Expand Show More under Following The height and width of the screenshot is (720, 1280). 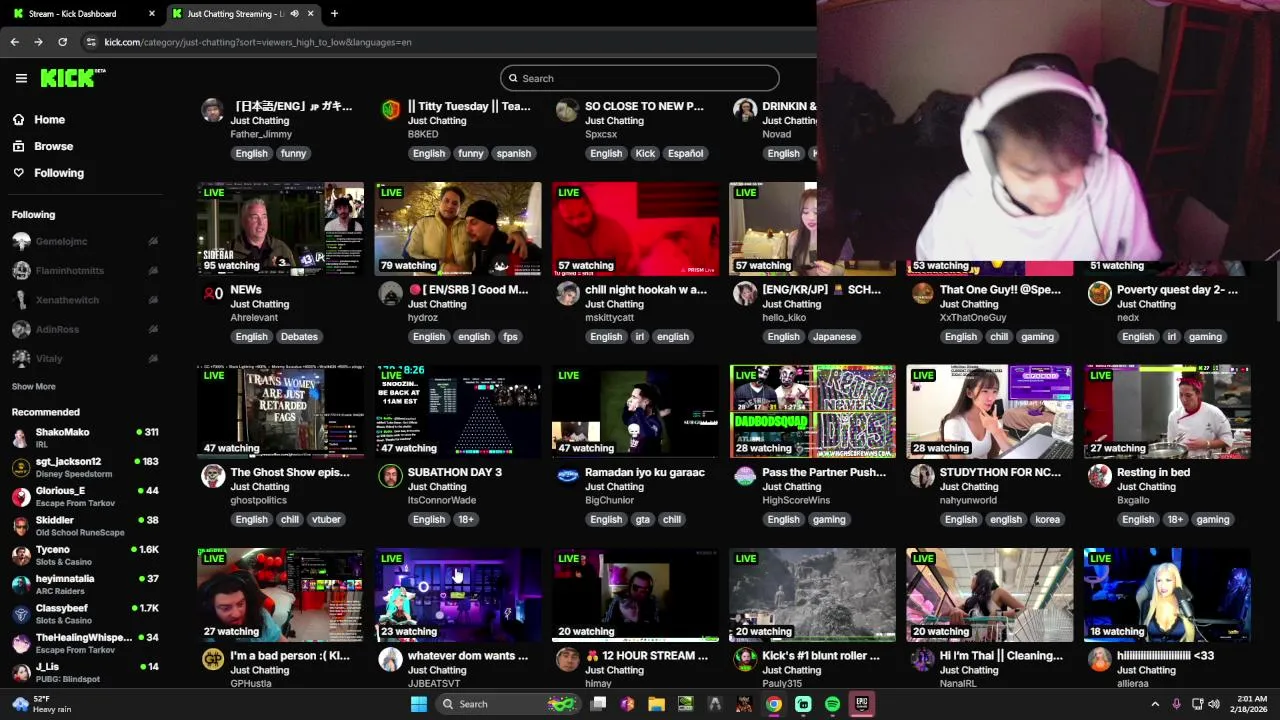click(x=33, y=386)
